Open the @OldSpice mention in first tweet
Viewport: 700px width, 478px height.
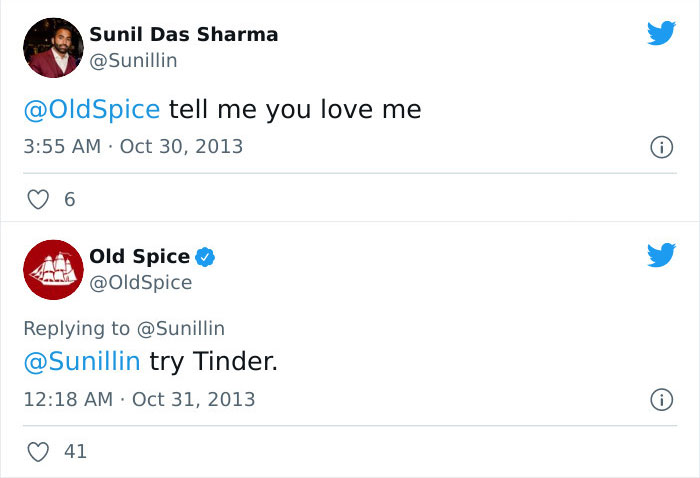click(91, 109)
